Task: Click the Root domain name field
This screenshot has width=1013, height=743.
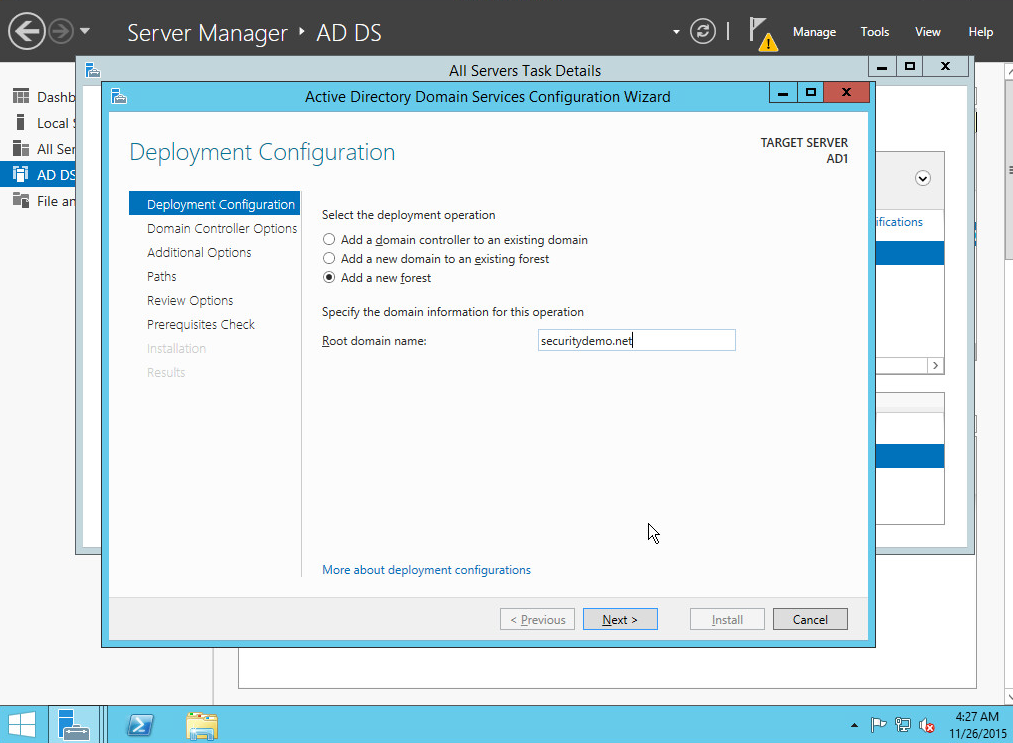Action: point(636,340)
